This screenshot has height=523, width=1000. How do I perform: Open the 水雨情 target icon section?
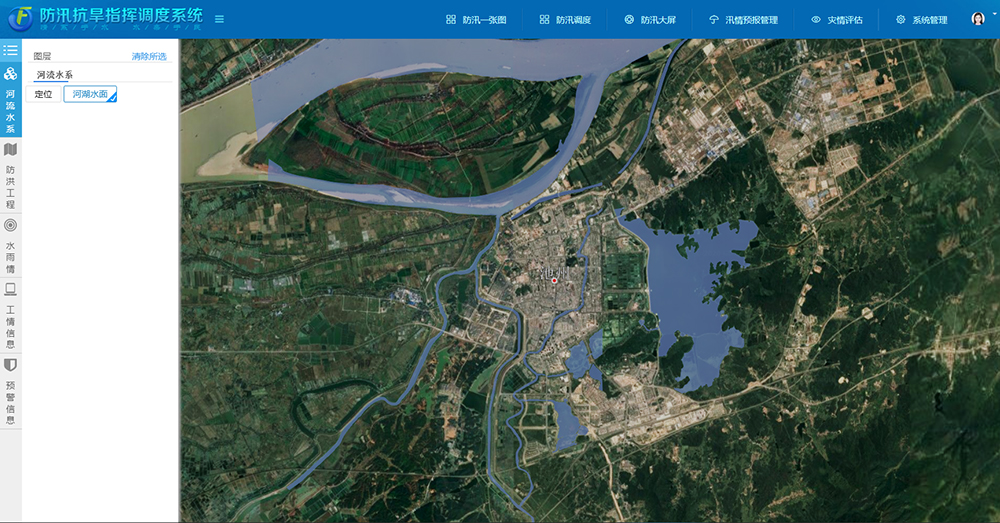coord(10,247)
